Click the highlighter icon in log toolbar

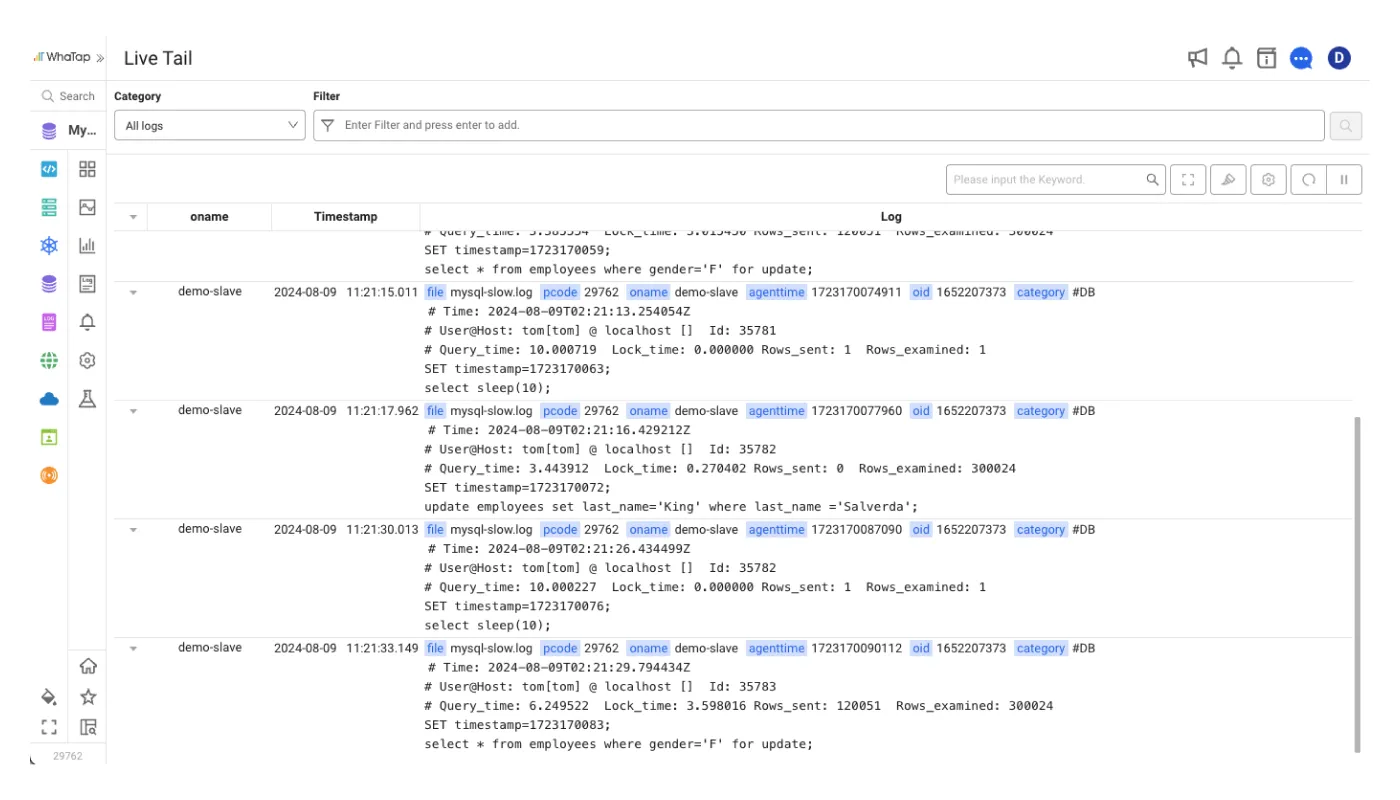pos(1228,180)
